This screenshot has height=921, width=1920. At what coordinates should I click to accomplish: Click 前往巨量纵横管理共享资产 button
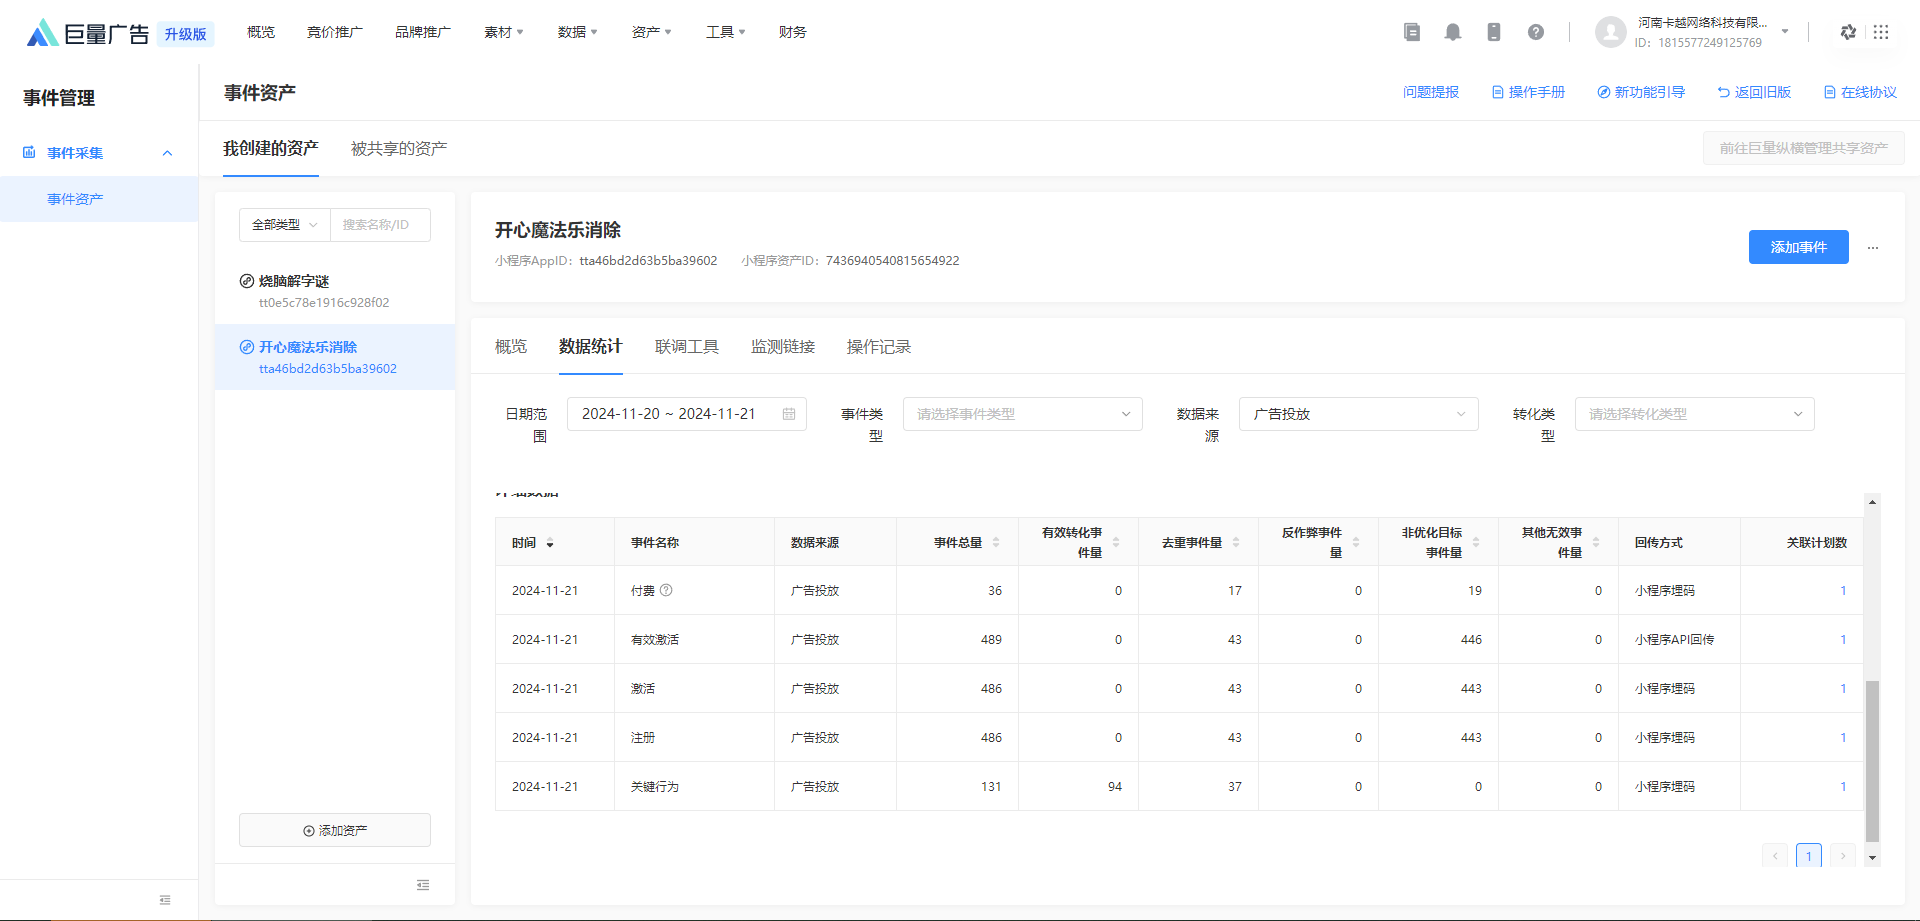[x=1804, y=148]
